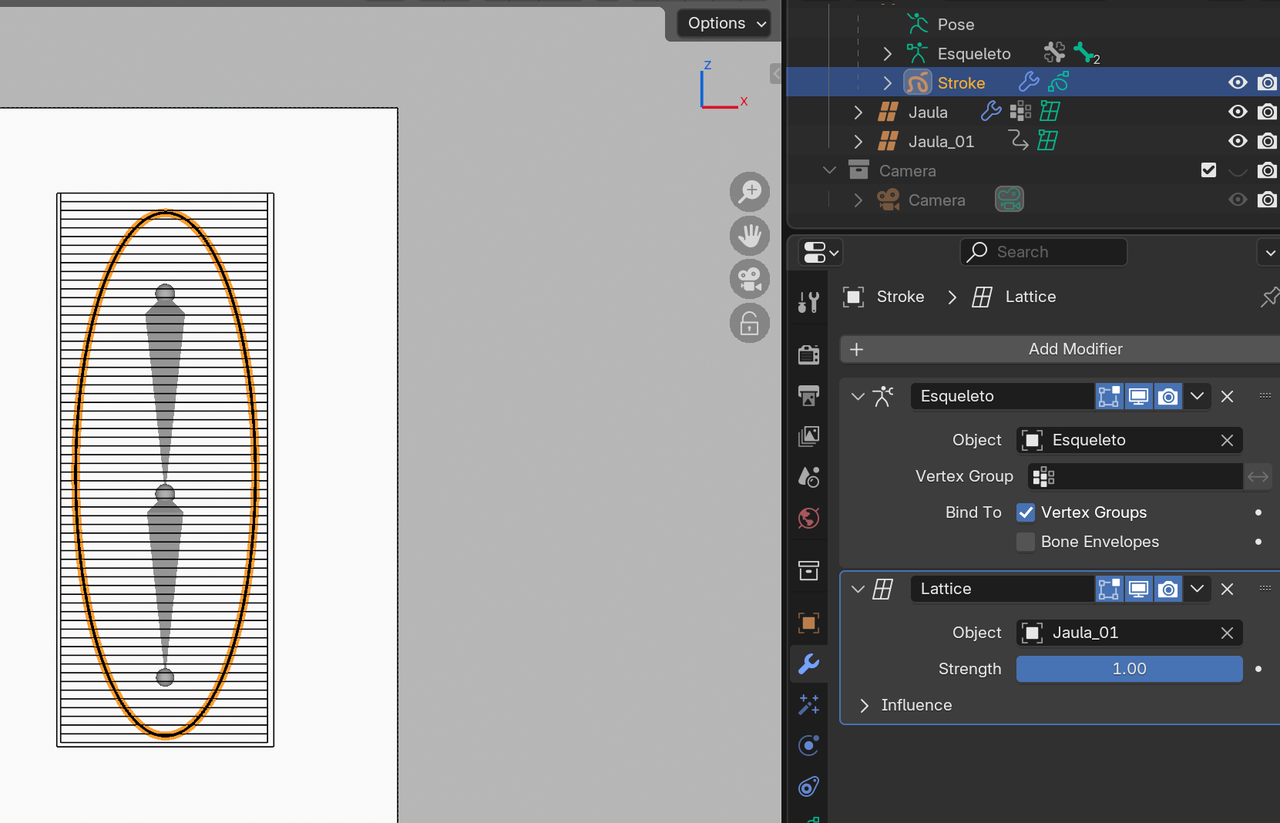Expand the Jaula_01 tree item
This screenshot has width=1280, height=823.
point(858,141)
